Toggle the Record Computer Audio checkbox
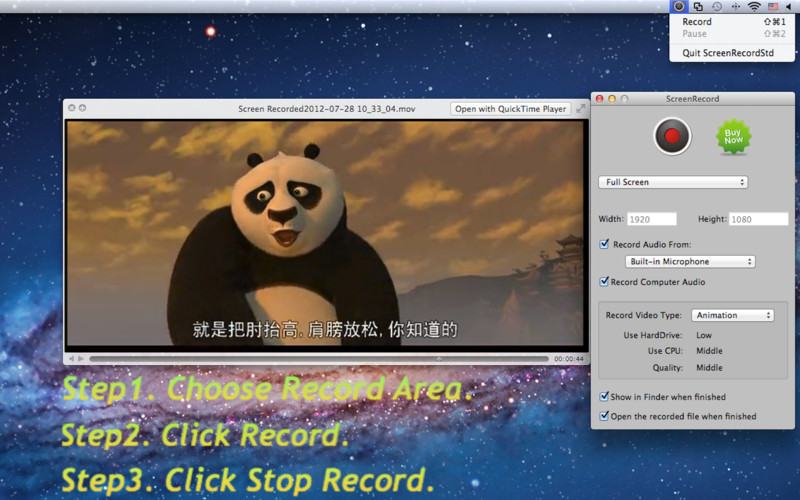Viewport: 800px width, 500px height. [x=604, y=282]
